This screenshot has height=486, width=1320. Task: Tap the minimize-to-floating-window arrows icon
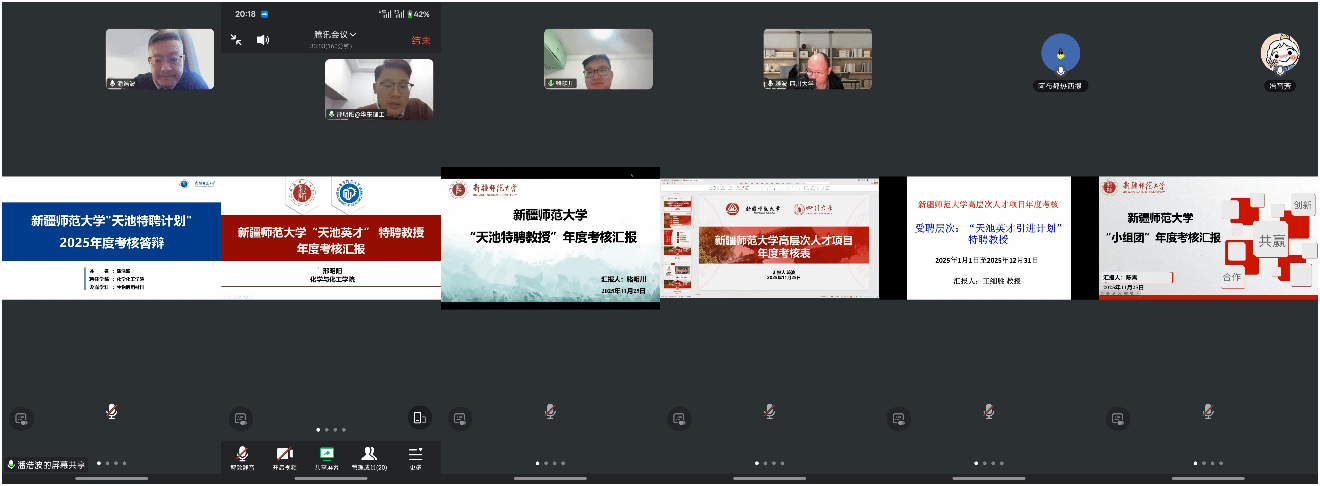[x=236, y=40]
